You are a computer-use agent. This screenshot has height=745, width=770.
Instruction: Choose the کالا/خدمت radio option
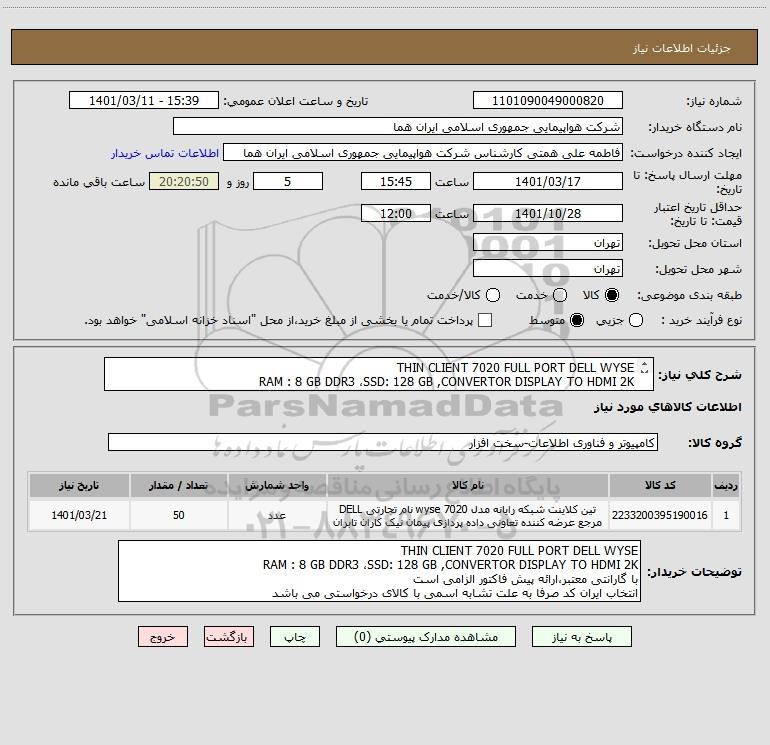pyautogui.click(x=493, y=295)
